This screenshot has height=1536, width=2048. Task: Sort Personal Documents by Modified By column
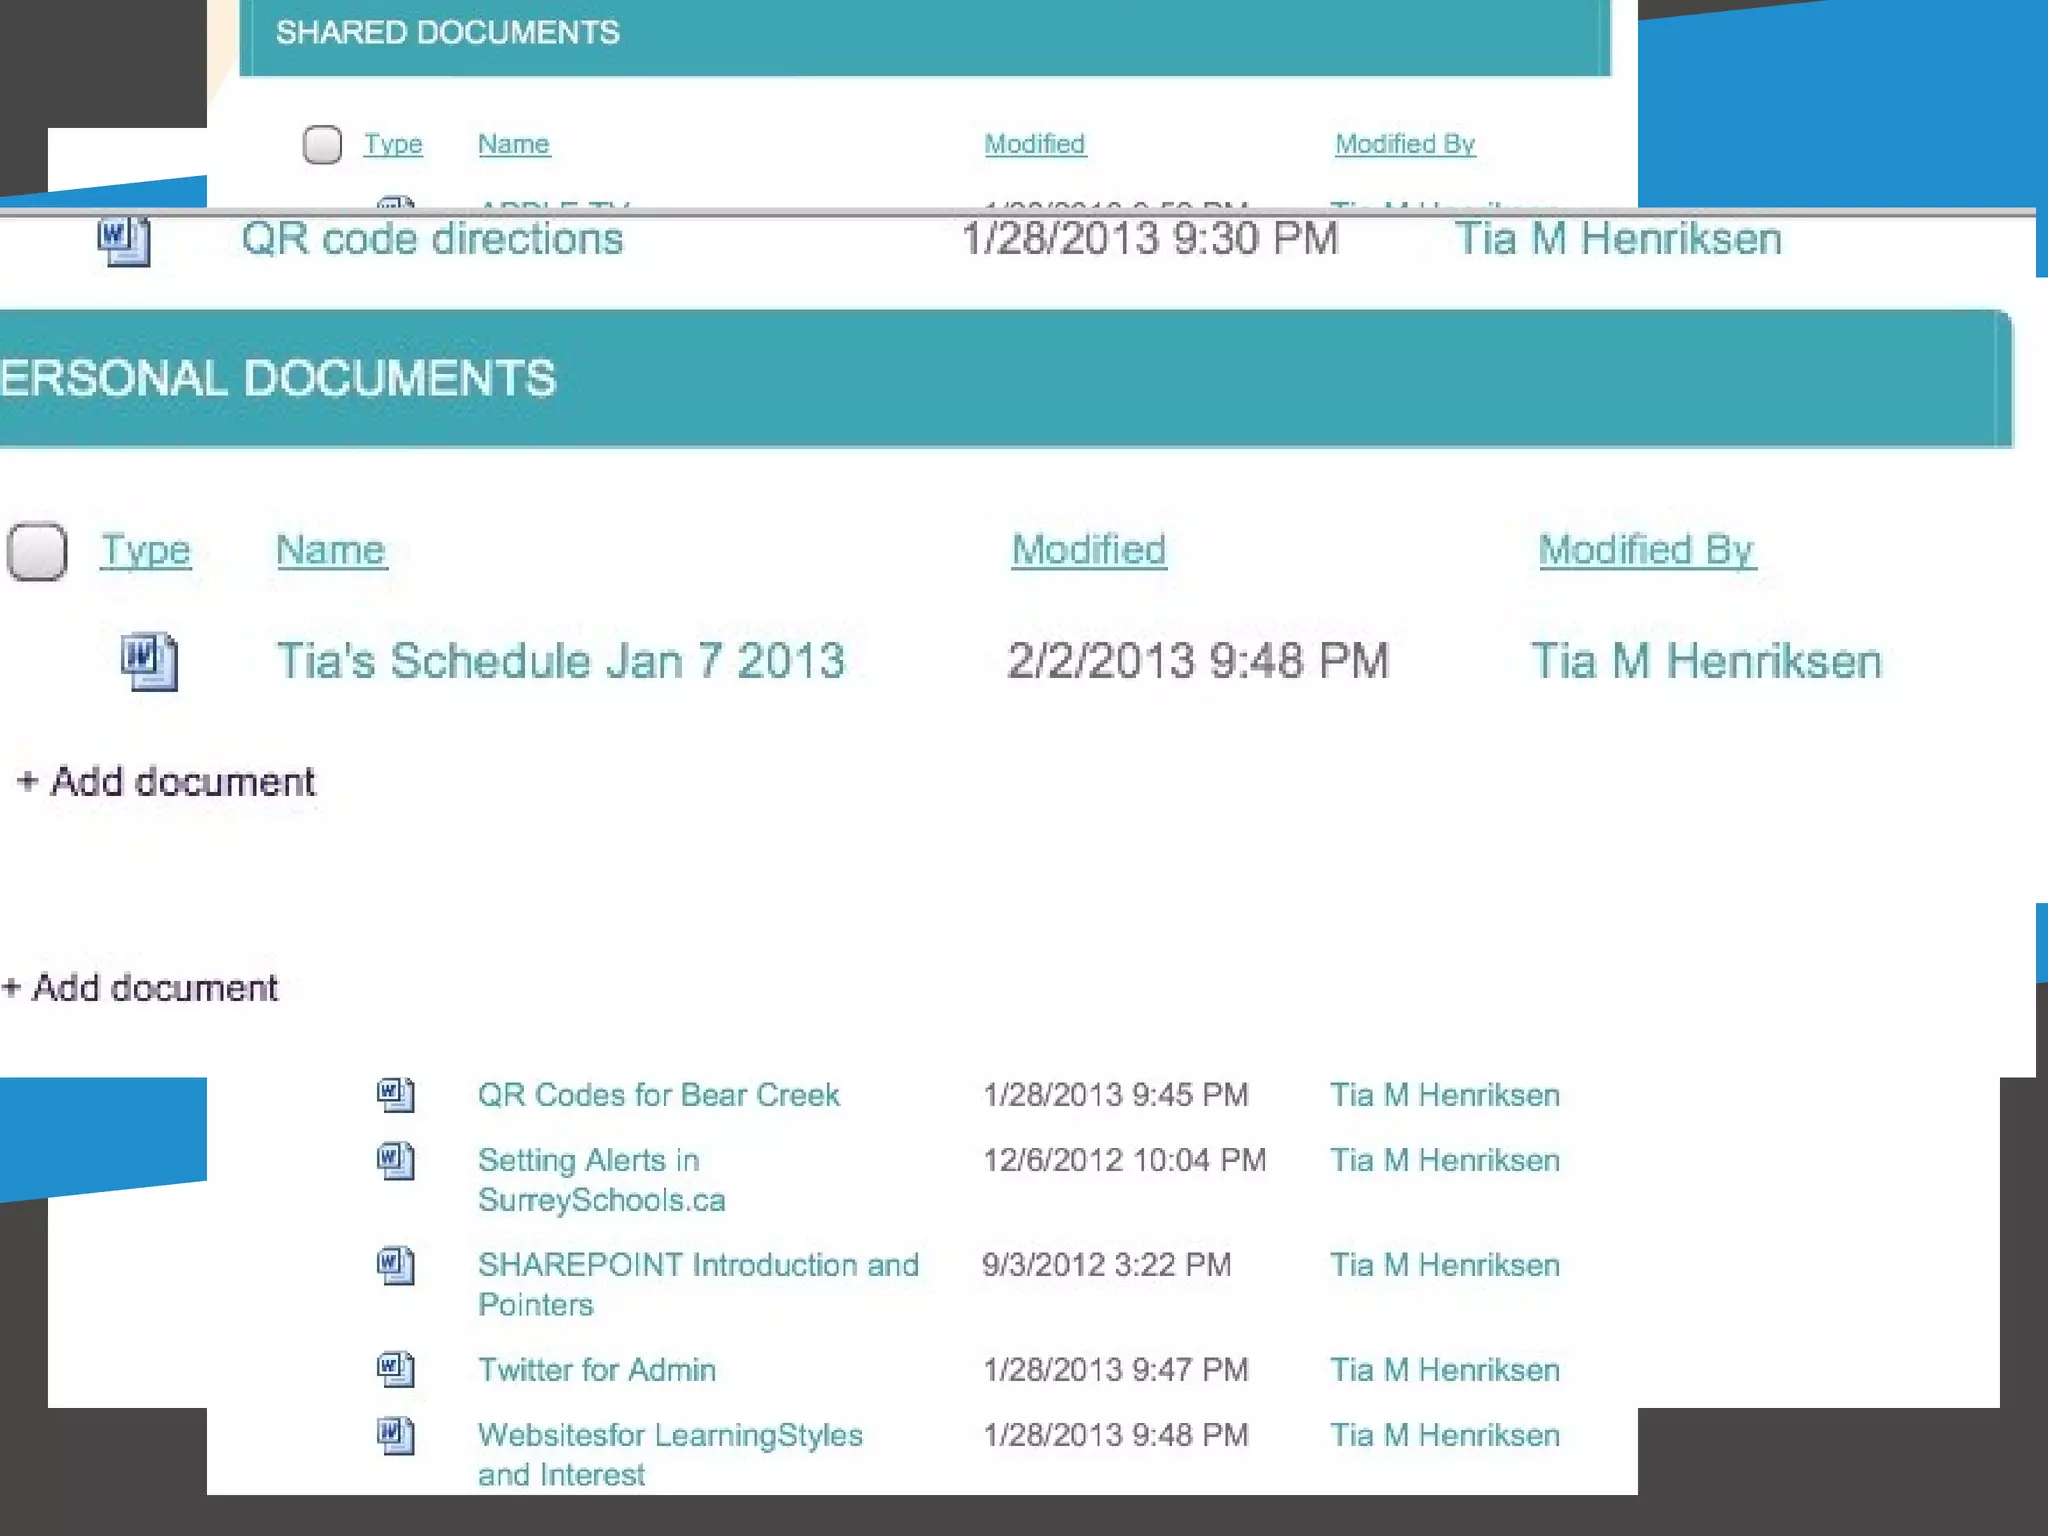[1646, 550]
